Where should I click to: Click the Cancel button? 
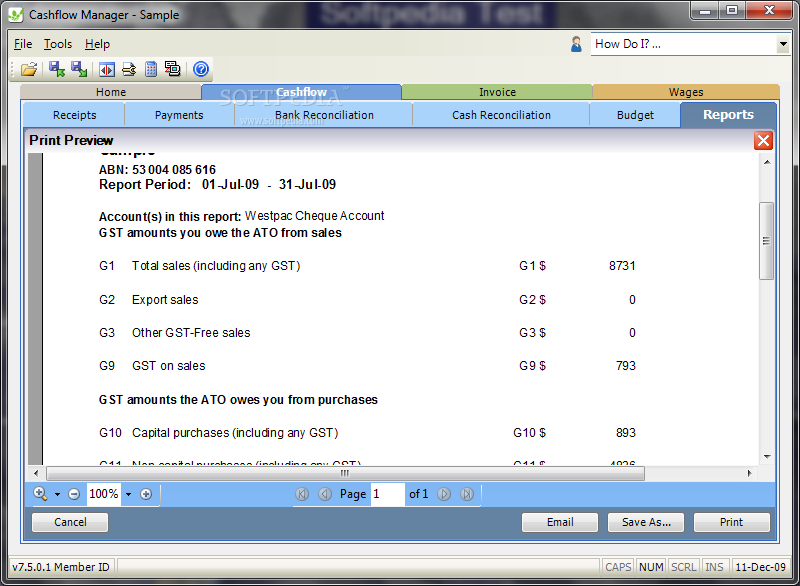click(x=70, y=522)
